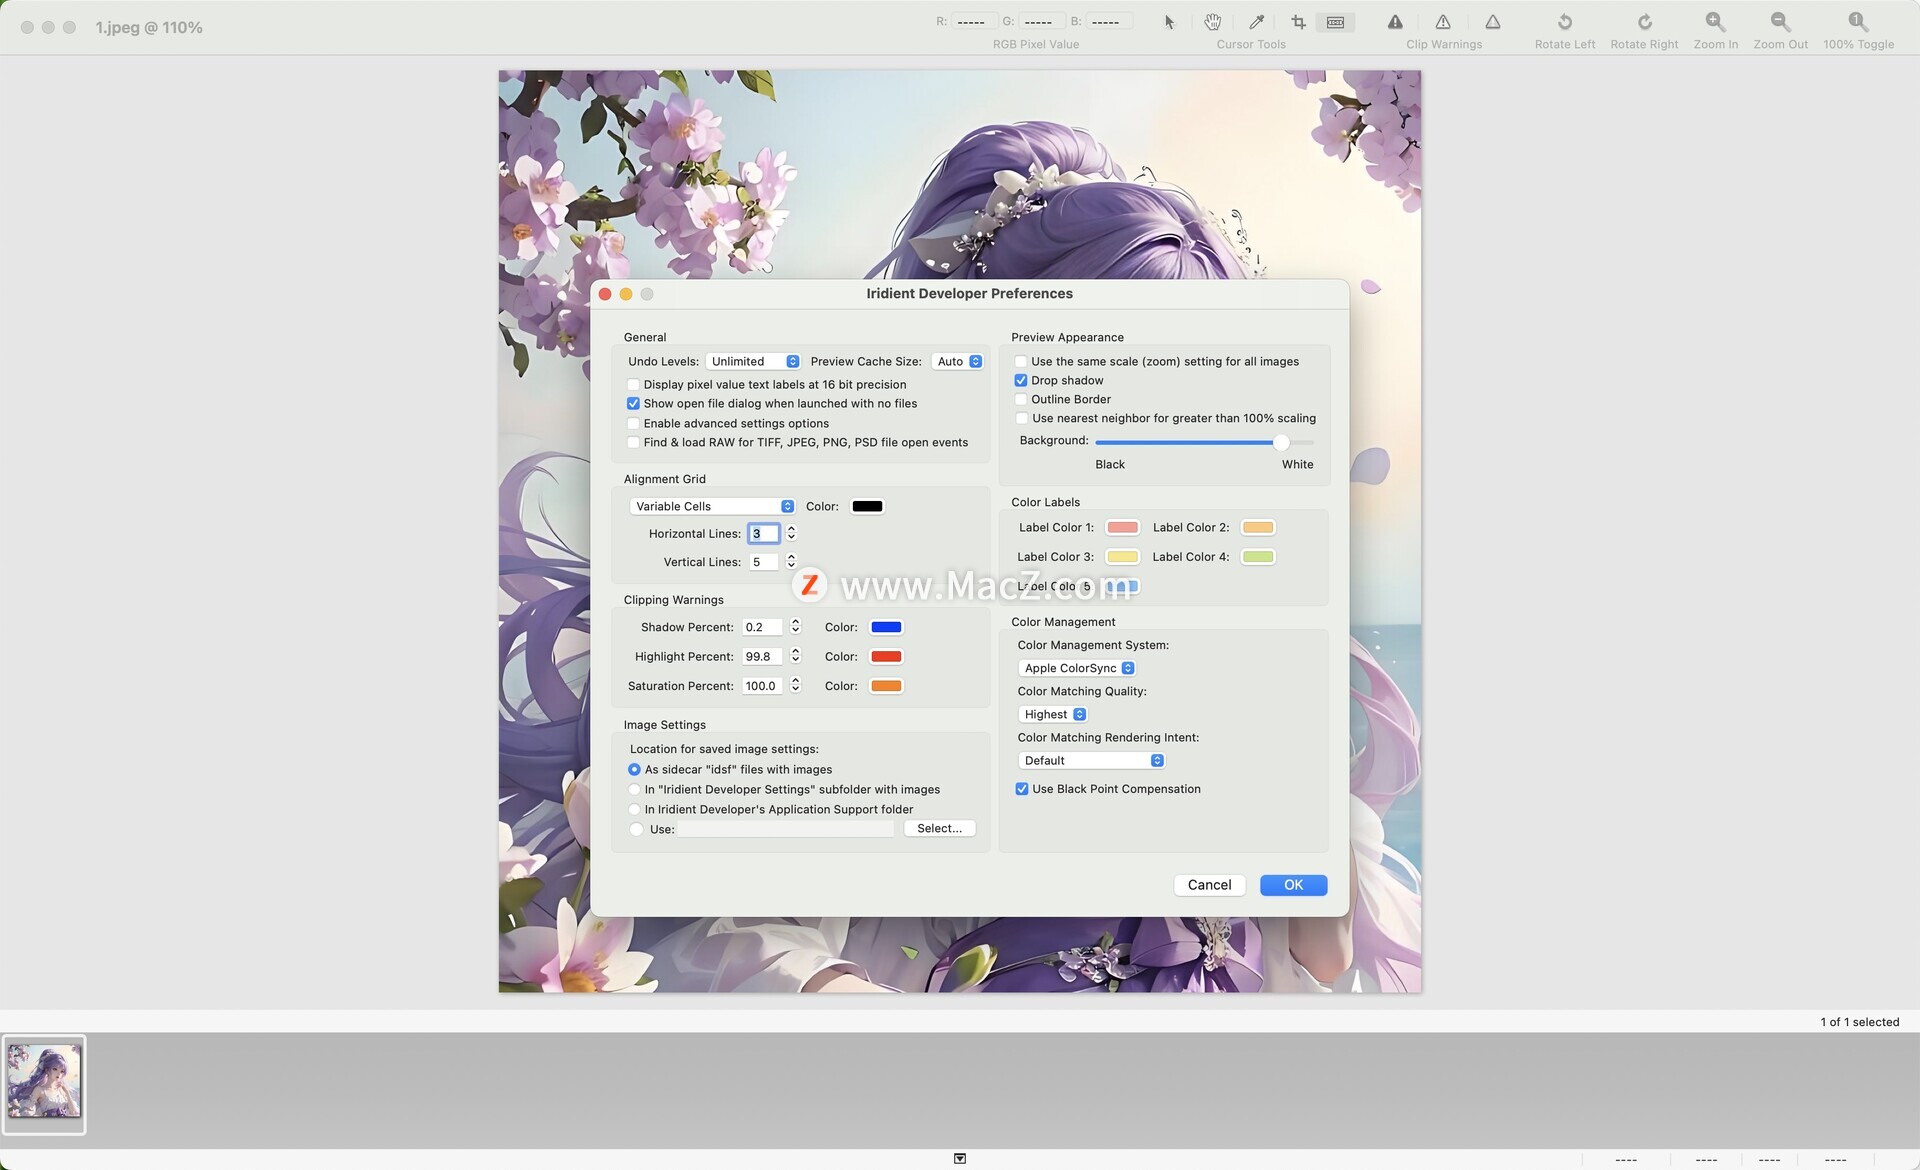Image resolution: width=1920 pixels, height=1170 pixels.
Task: Check Find & load RAW for TIFF, JPEG
Action: coord(633,443)
